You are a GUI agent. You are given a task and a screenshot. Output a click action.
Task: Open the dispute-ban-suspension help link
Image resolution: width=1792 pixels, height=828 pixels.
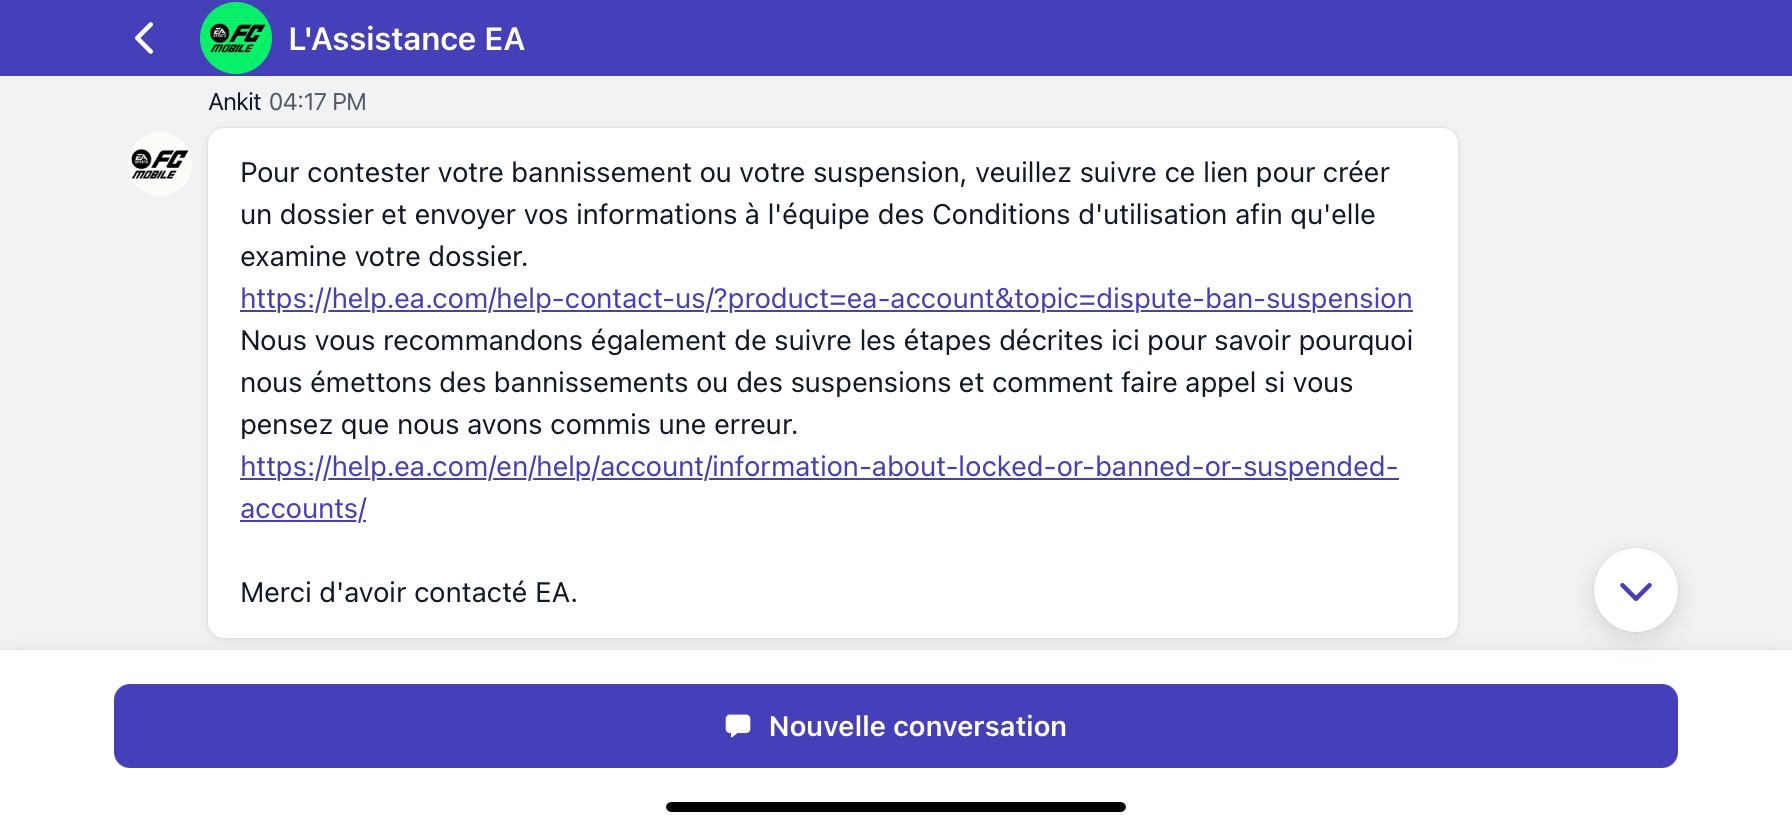click(825, 299)
